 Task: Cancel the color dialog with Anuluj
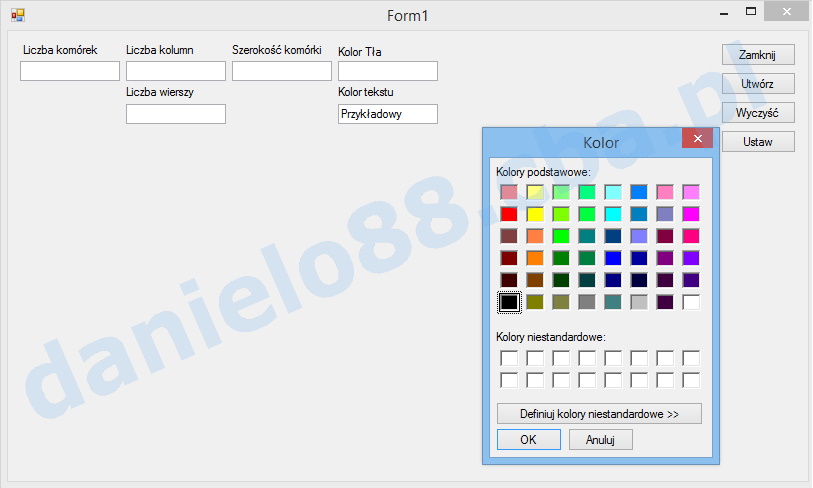point(600,440)
